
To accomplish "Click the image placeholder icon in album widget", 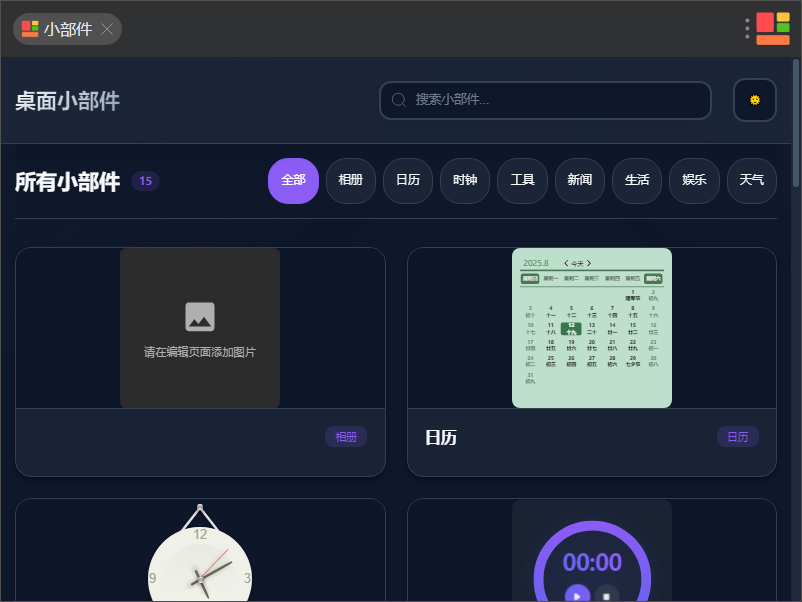I will (200, 317).
